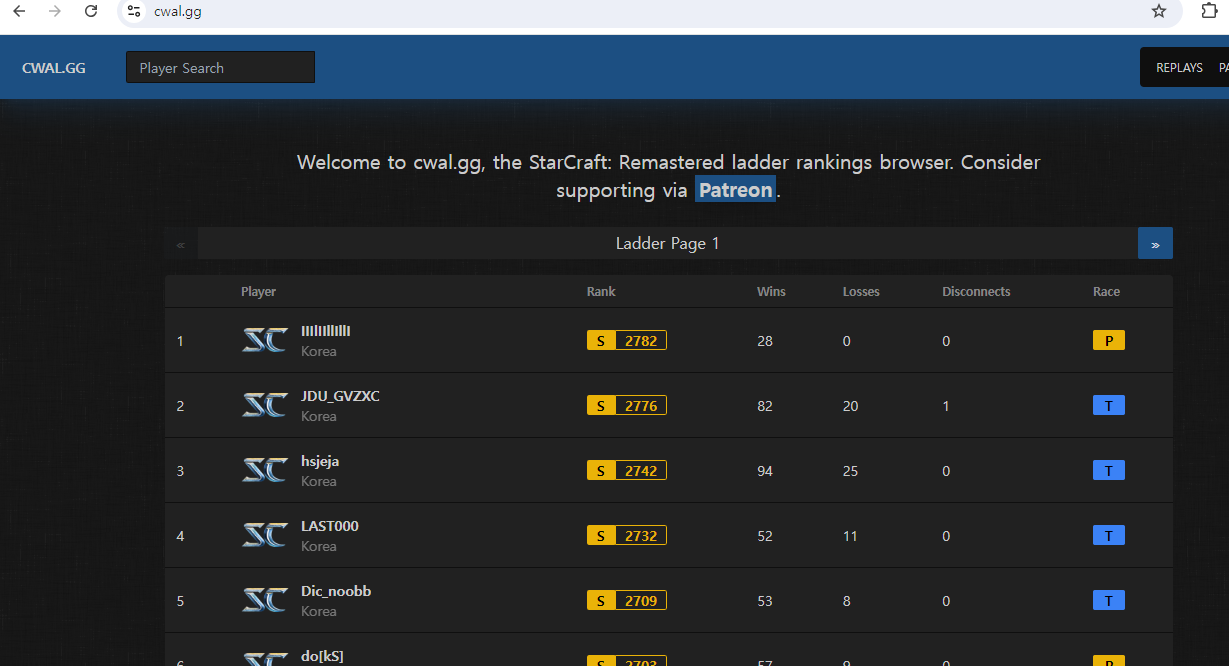Click wins value 82 for JDU_GVZXC
The height and width of the screenshot is (666, 1229).
click(765, 406)
